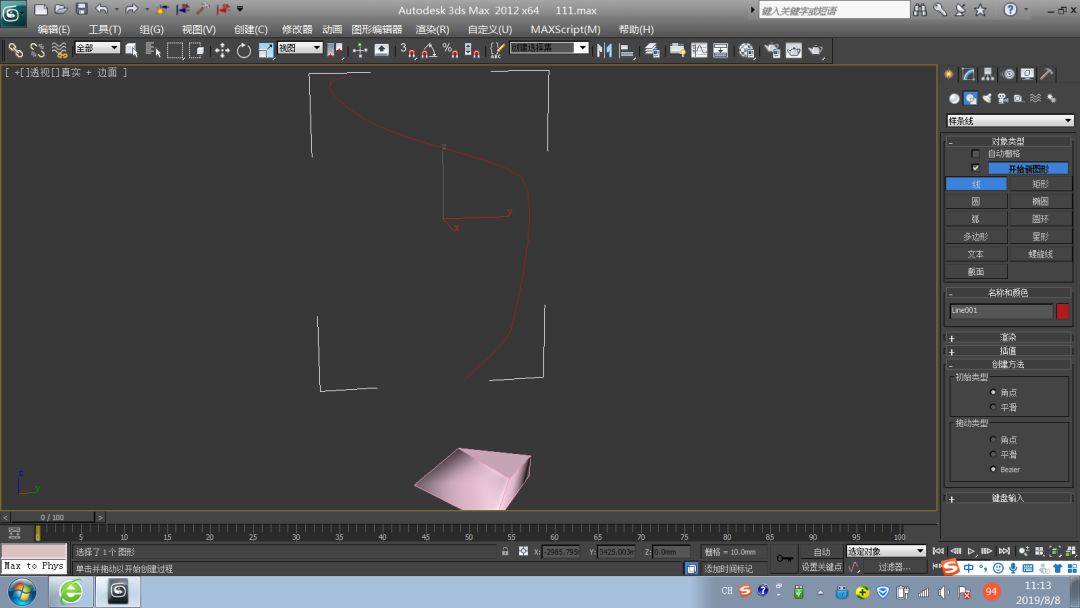Image resolution: width=1080 pixels, height=608 pixels.
Task: Select Bezier under 拖动类型
Action: pyautogui.click(x=993, y=470)
